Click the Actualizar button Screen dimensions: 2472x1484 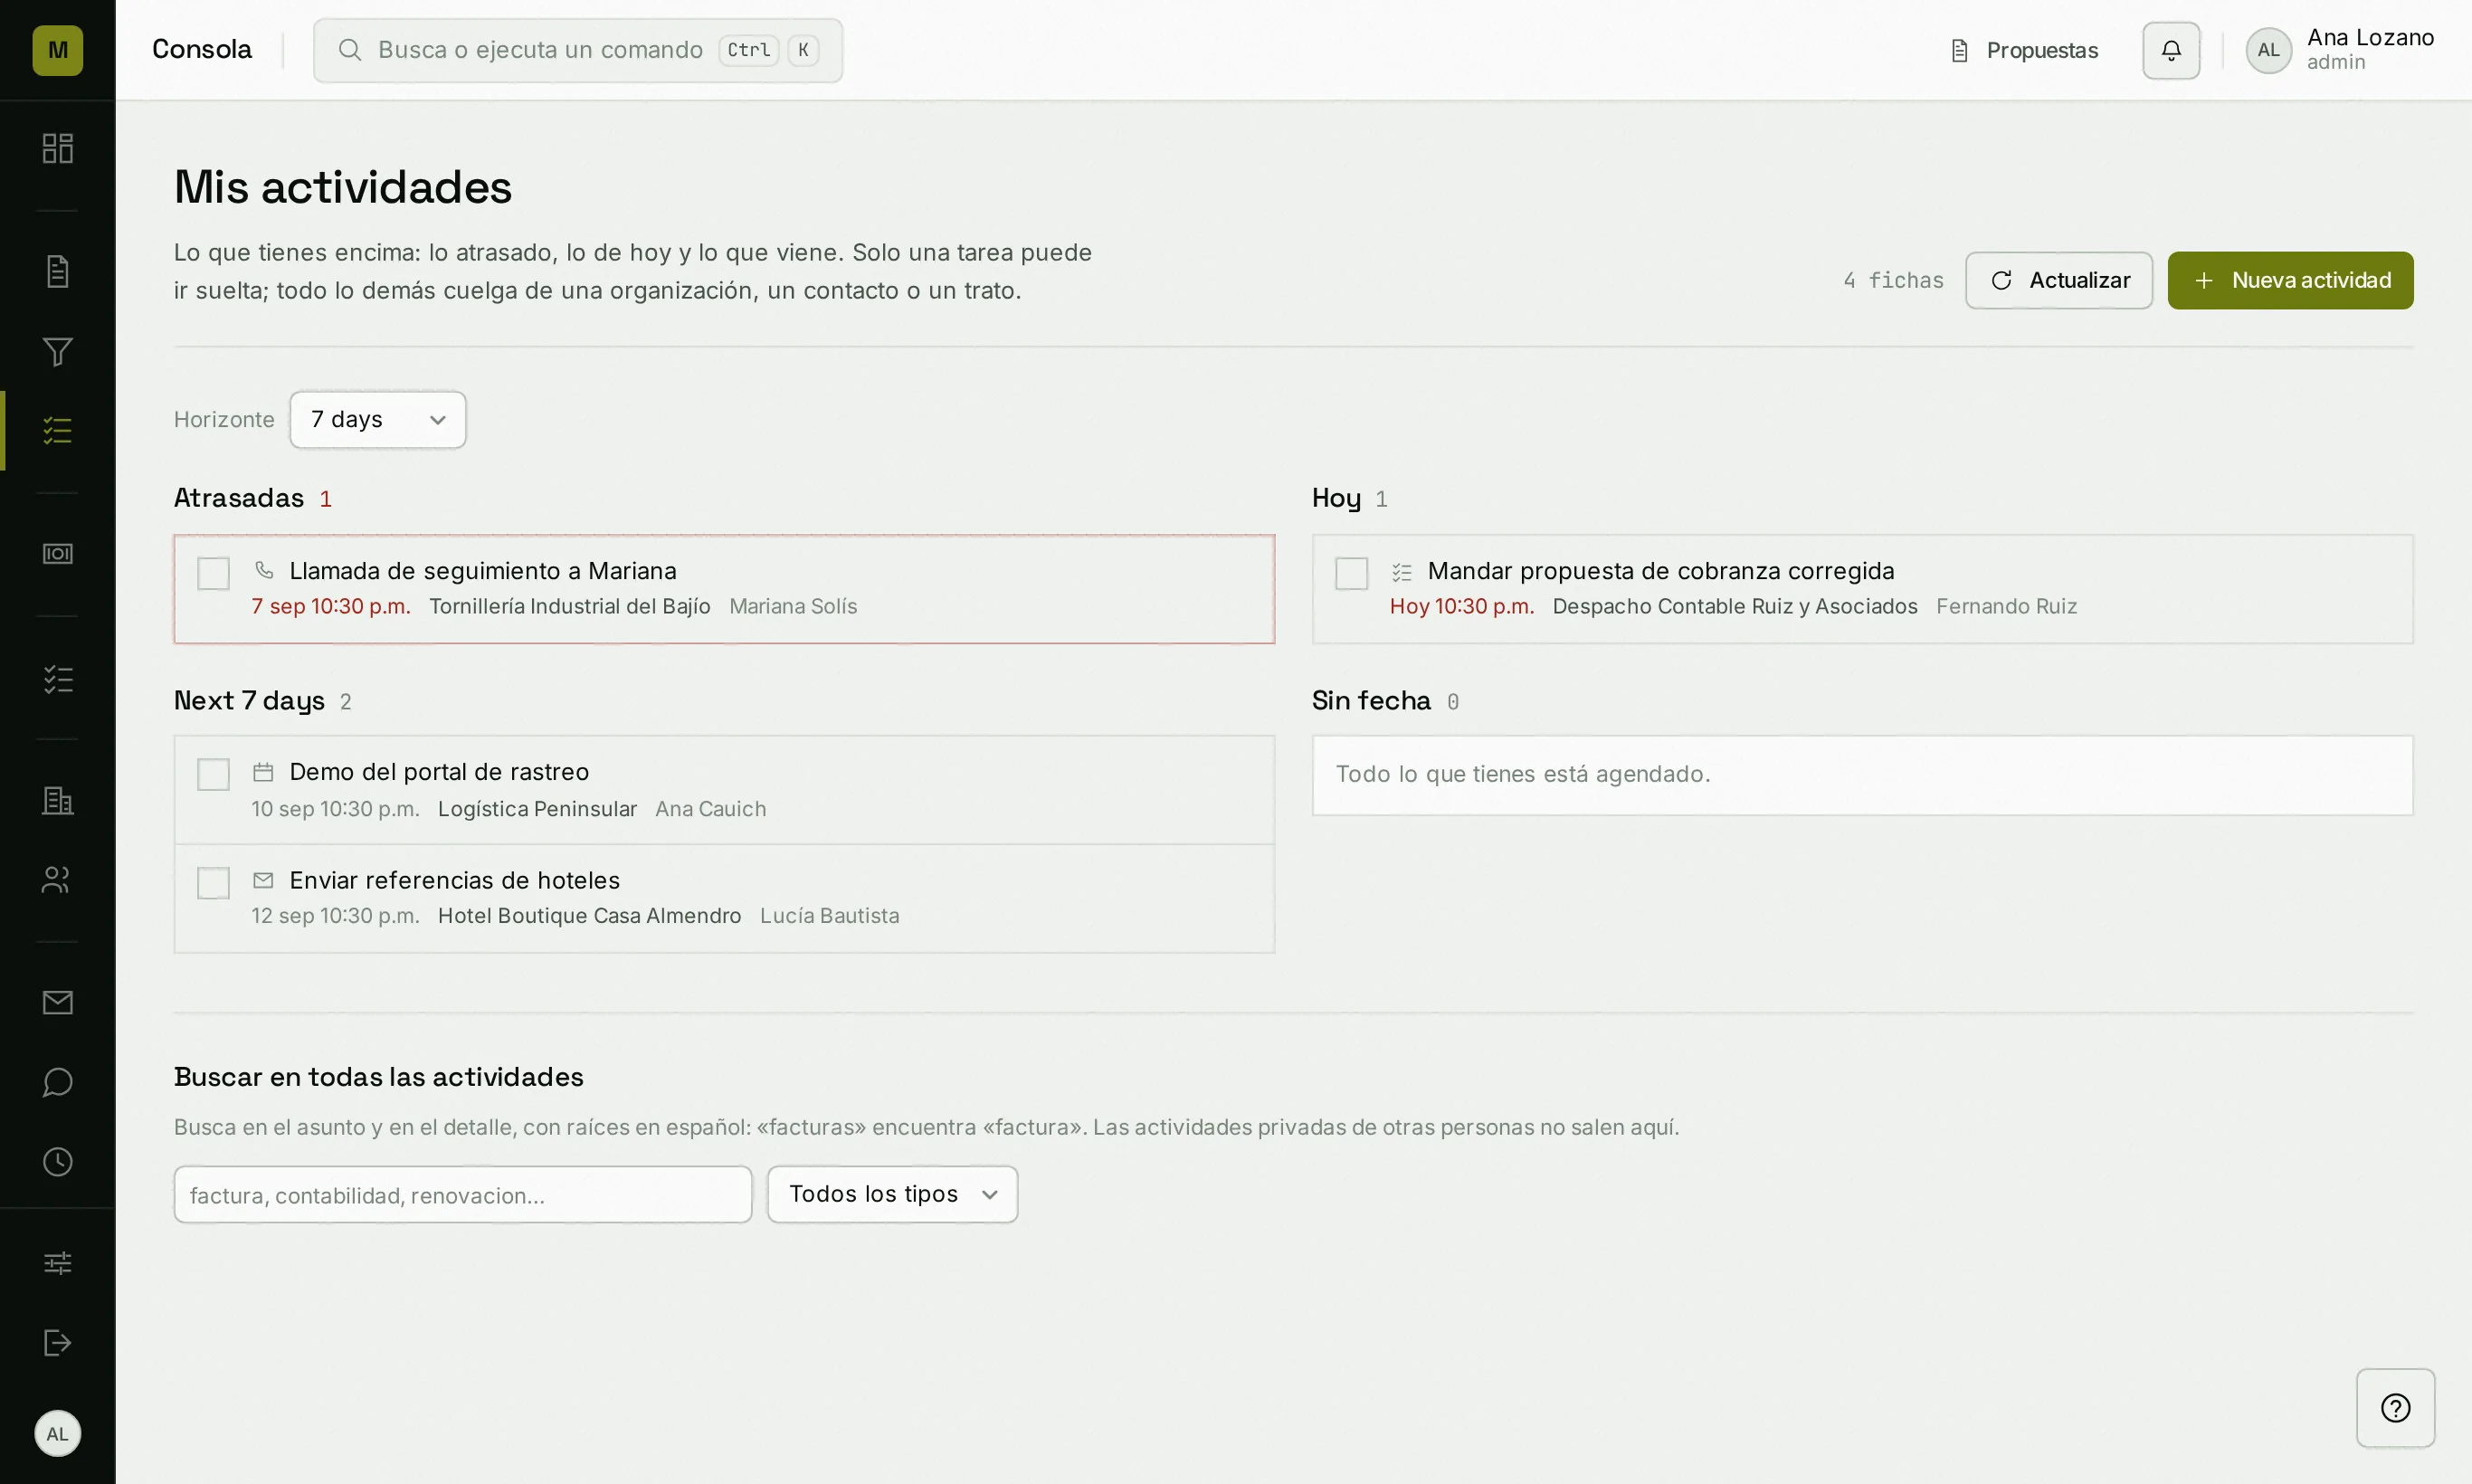[2058, 280]
